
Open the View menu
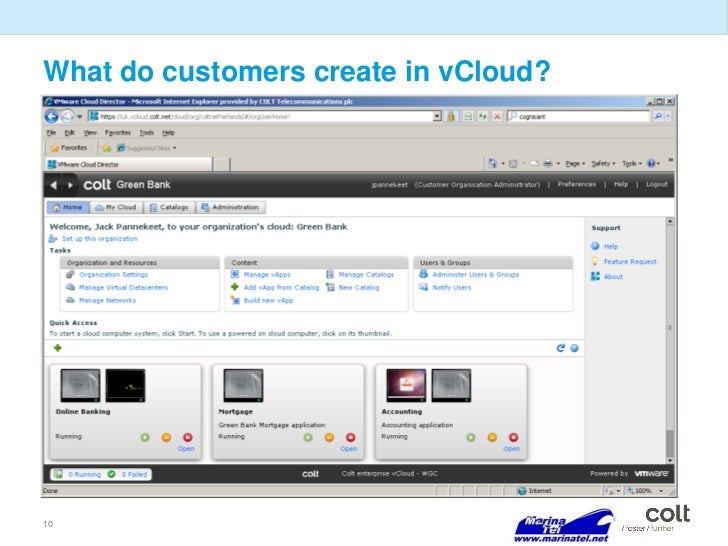pyautogui.click(x=90, y=133)
